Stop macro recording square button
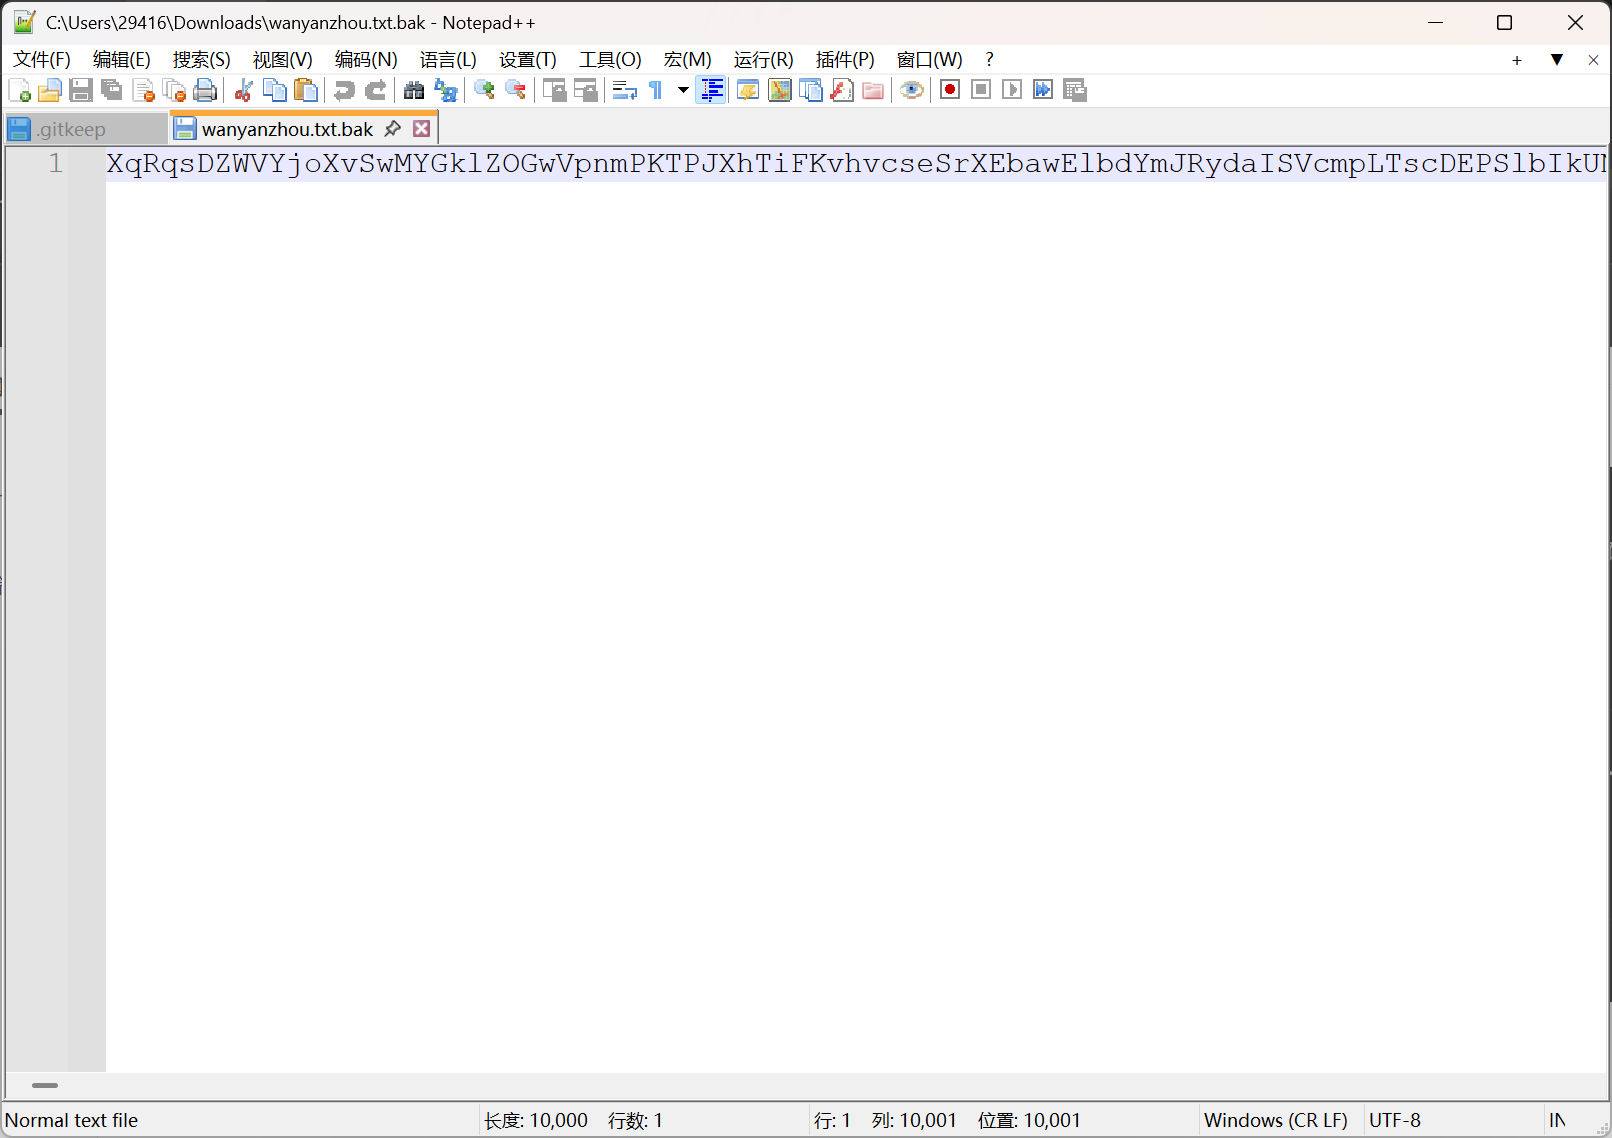This screenshot has height=1138, width=1612. tap(981, 91)
